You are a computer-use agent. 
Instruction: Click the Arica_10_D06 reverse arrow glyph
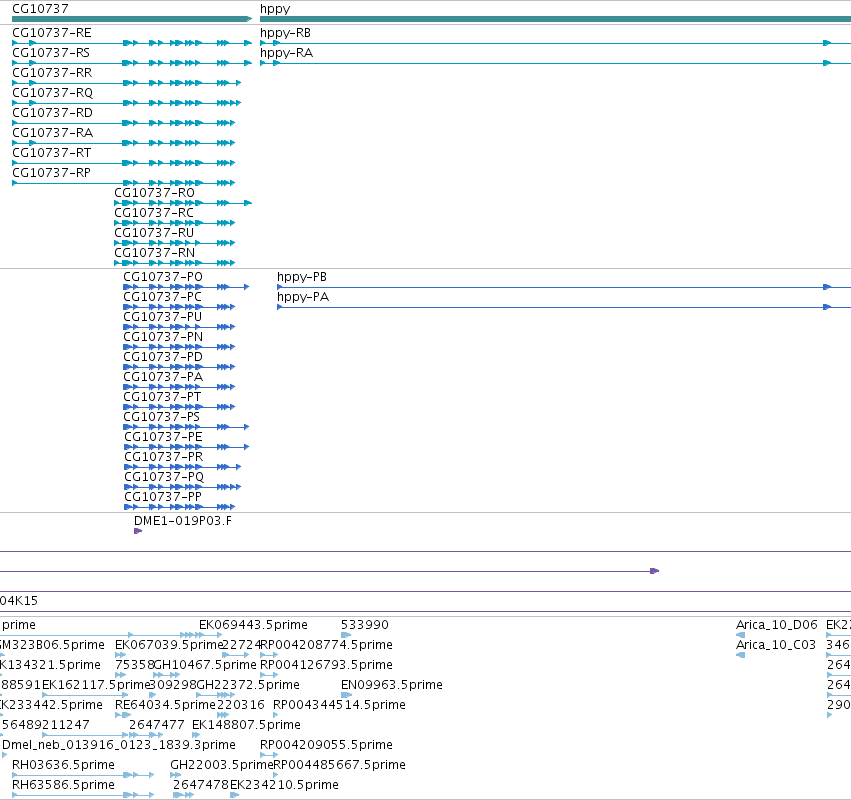coord(740,635)
